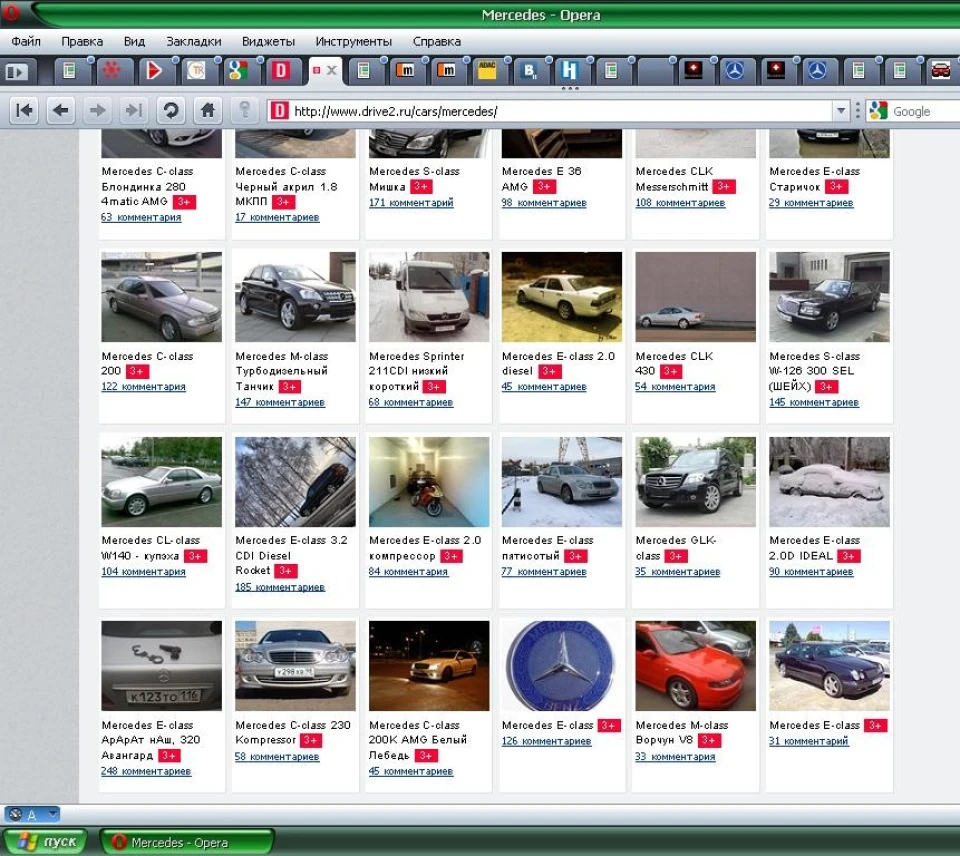The width and height of the screenshot is (960, 856).
Task: Open the 122 комментария link
Action: pyautogui.click(x=143, y=387)
